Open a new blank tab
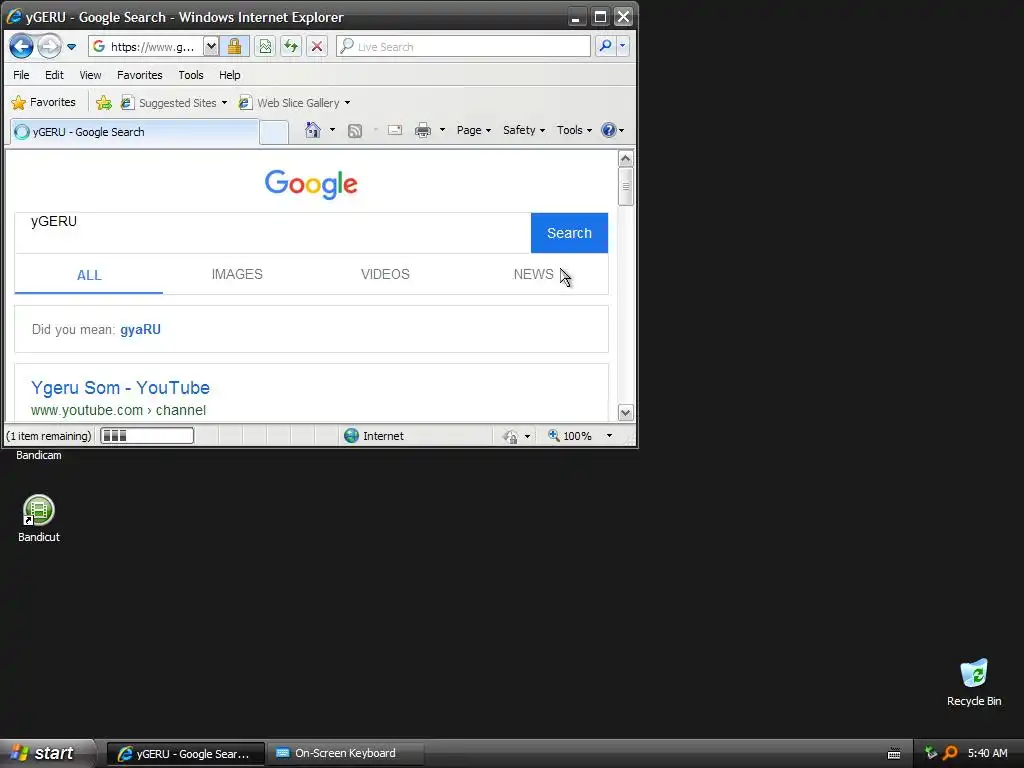 point(274,132)
